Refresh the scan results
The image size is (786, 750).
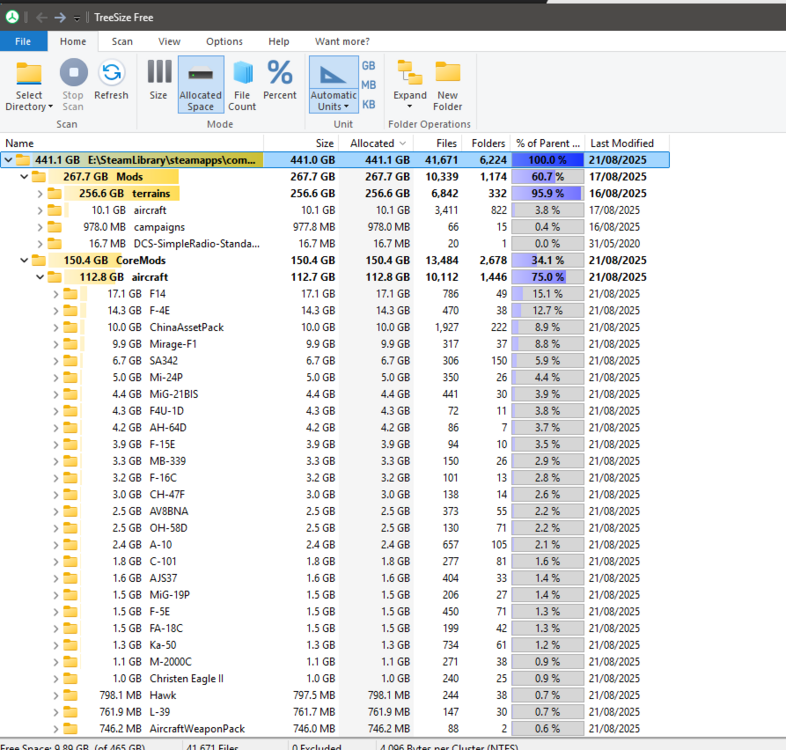(x=111, y=74)
